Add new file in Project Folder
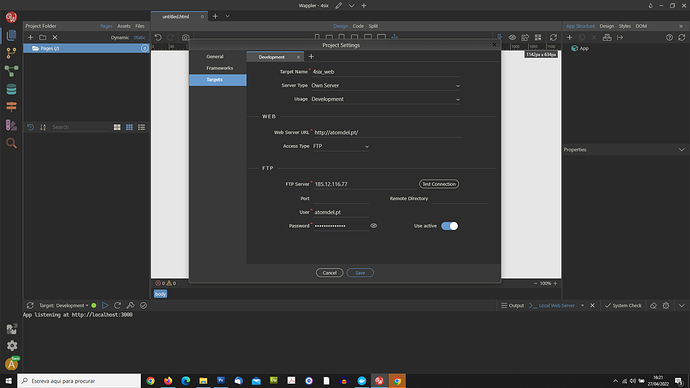This screenshot has height=388, width=690. click(30, 37)
